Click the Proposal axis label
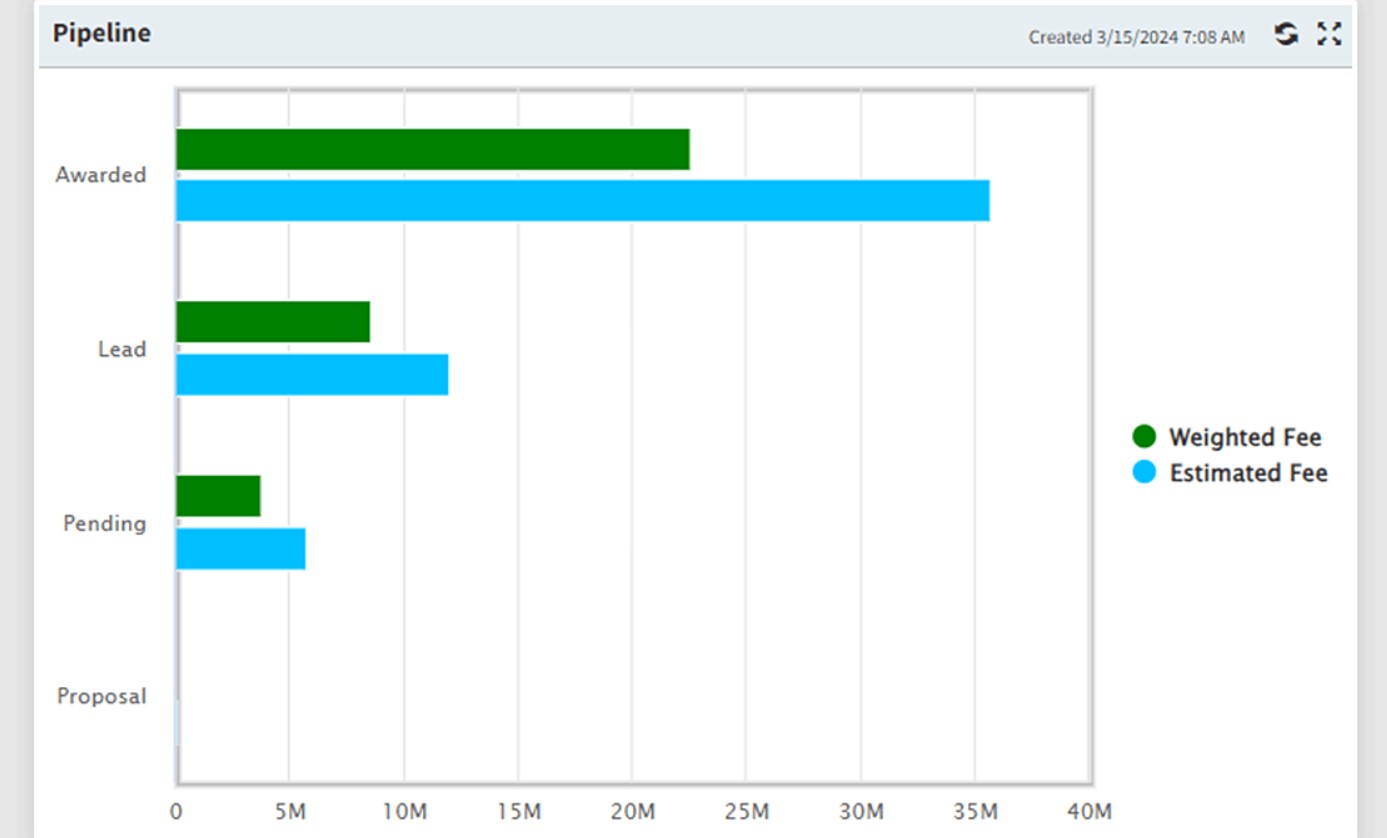This screenshot has width=1387, height=838. (x=102, y=696)
